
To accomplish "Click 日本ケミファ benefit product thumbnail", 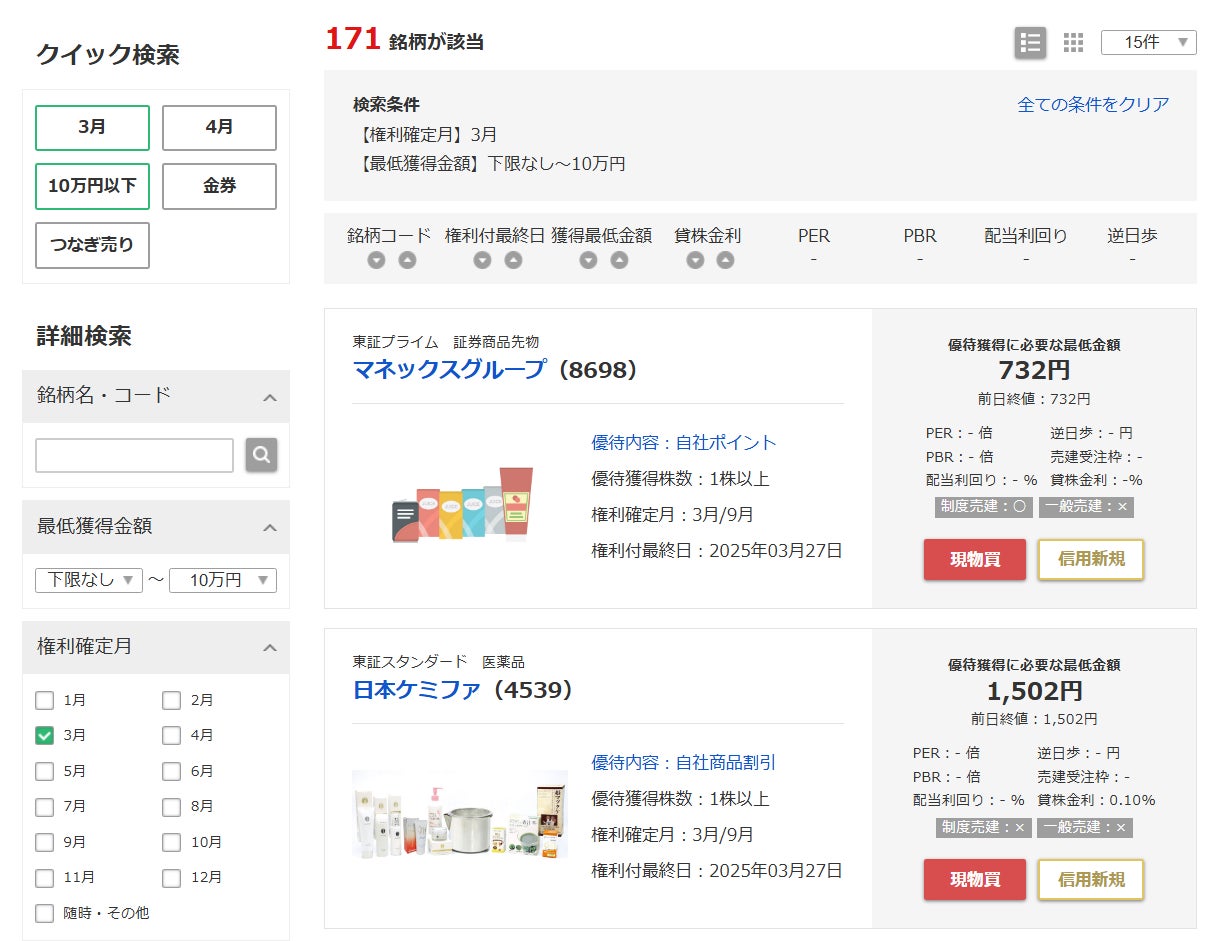I will click(x=460, y=814).
